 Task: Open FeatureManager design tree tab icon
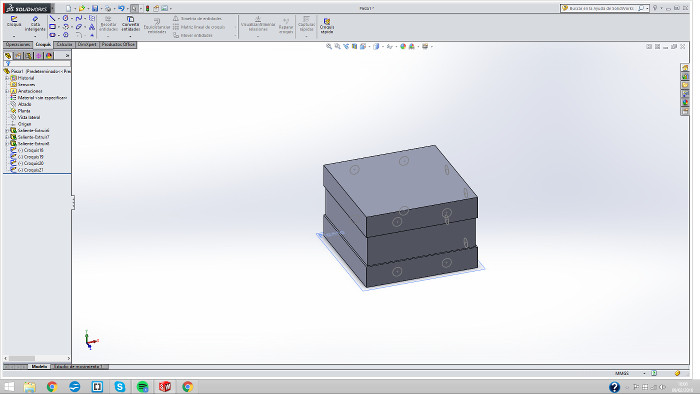[8, 56]
